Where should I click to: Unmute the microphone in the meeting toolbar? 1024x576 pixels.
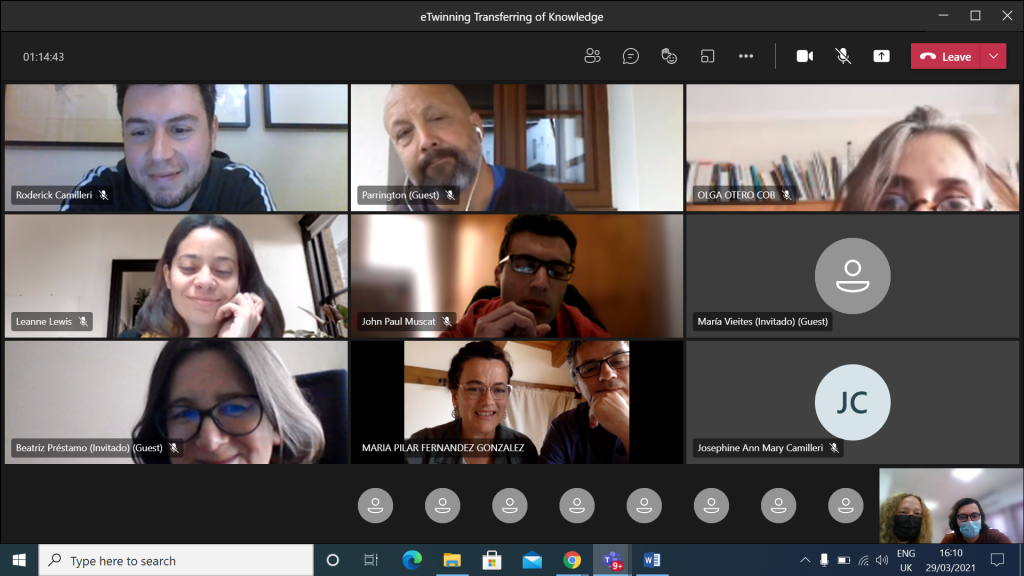(x=843, y=56)
